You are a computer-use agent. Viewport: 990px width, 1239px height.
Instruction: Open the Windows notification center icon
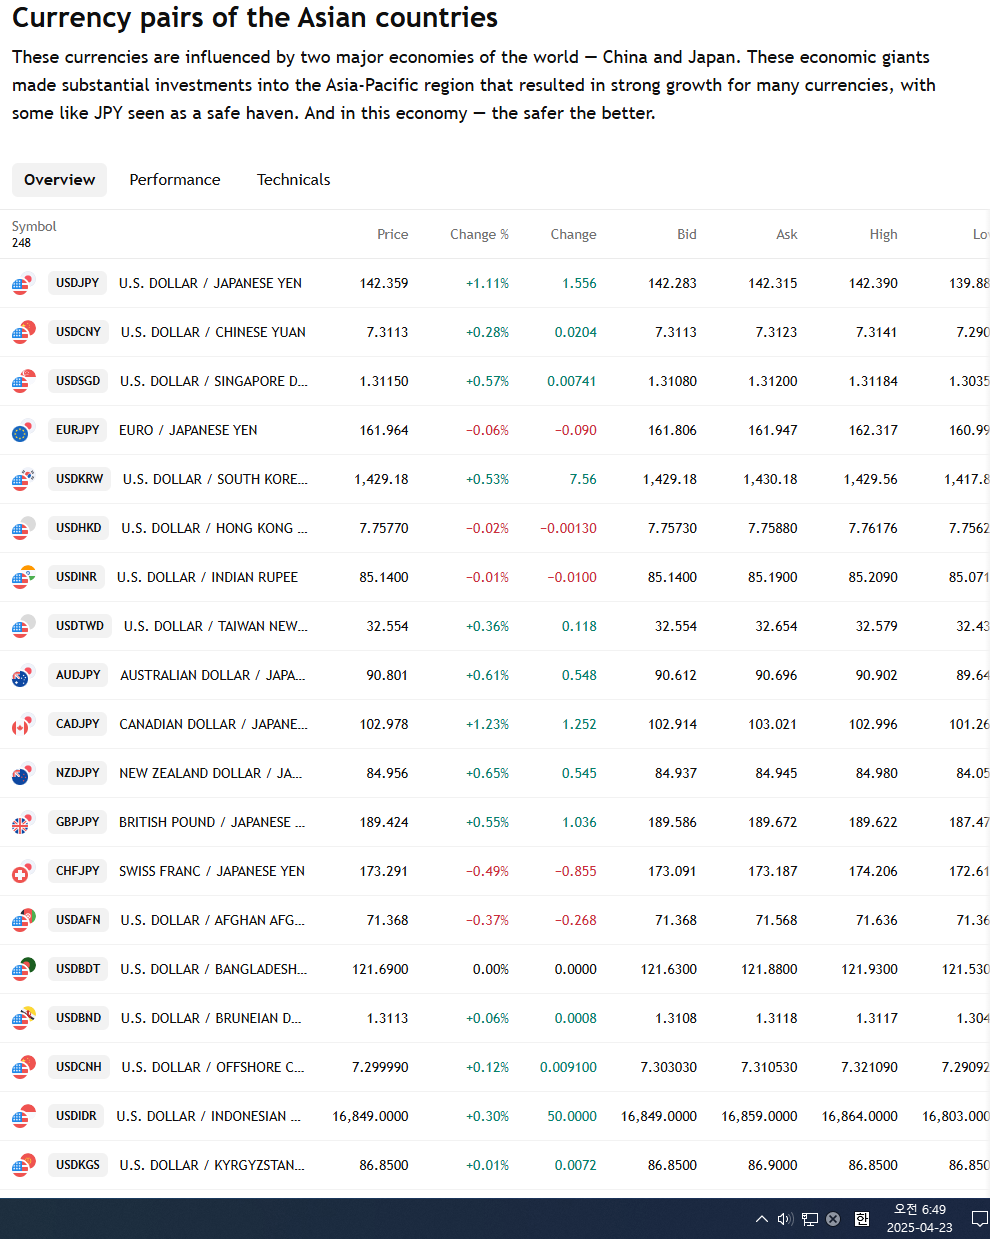point(979,1218)
